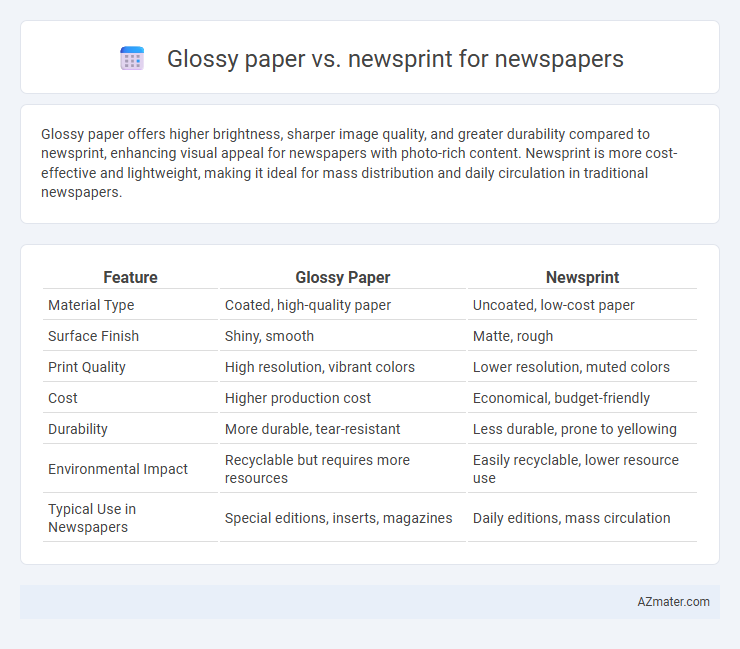This screenshot has height=649, width=740.
Task: Click the cell 'More durable, tear-resistant'
Action: (x=312, y=429)
